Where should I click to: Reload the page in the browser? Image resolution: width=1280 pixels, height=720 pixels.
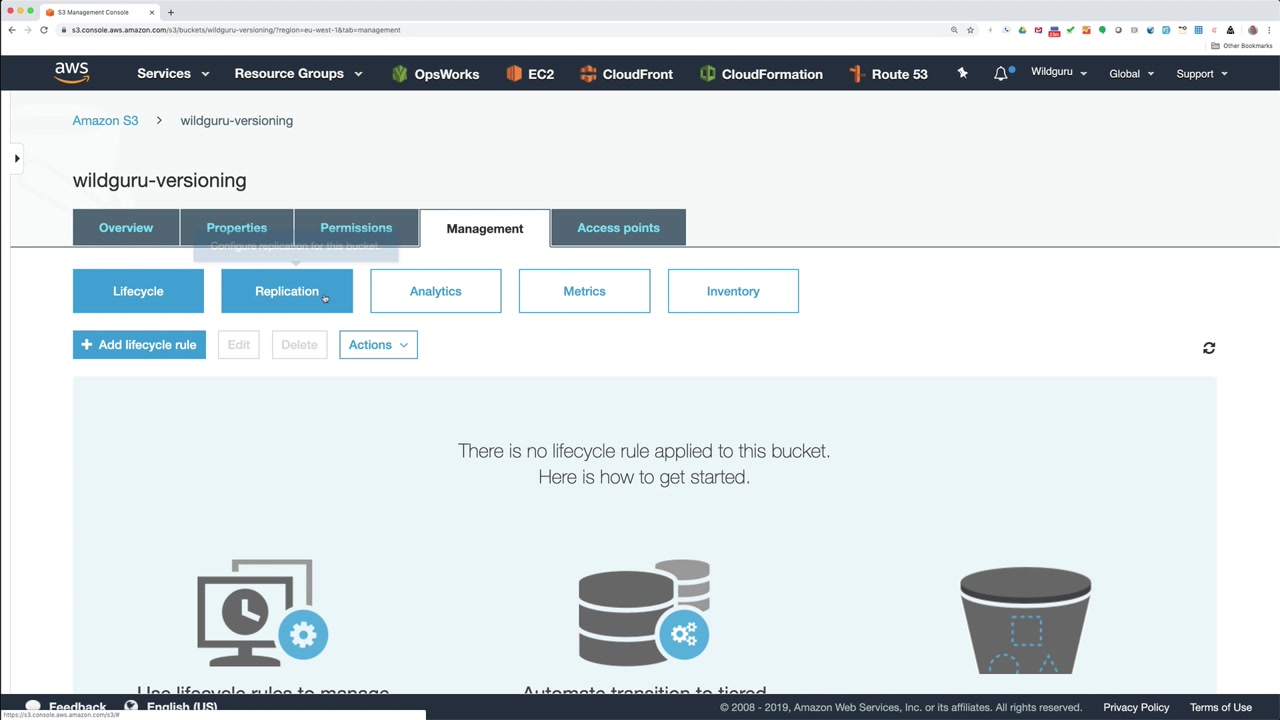coord(44,30)
